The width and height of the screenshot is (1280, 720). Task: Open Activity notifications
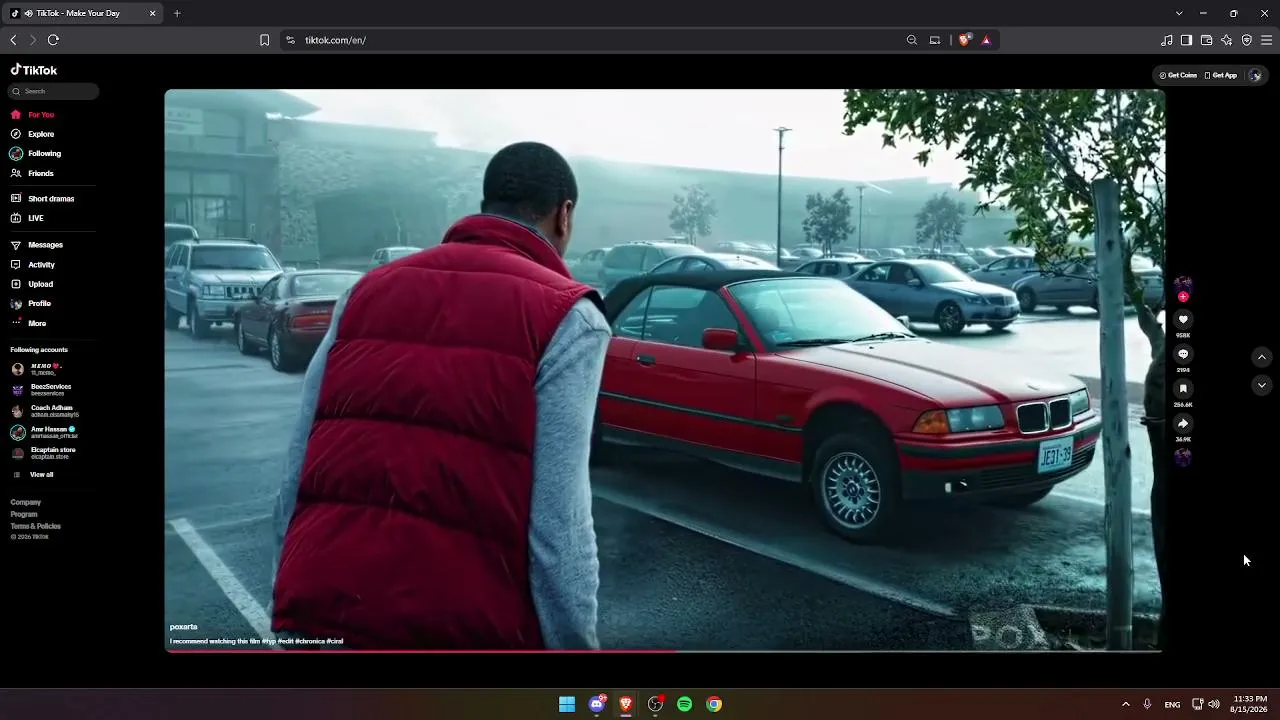33,265
